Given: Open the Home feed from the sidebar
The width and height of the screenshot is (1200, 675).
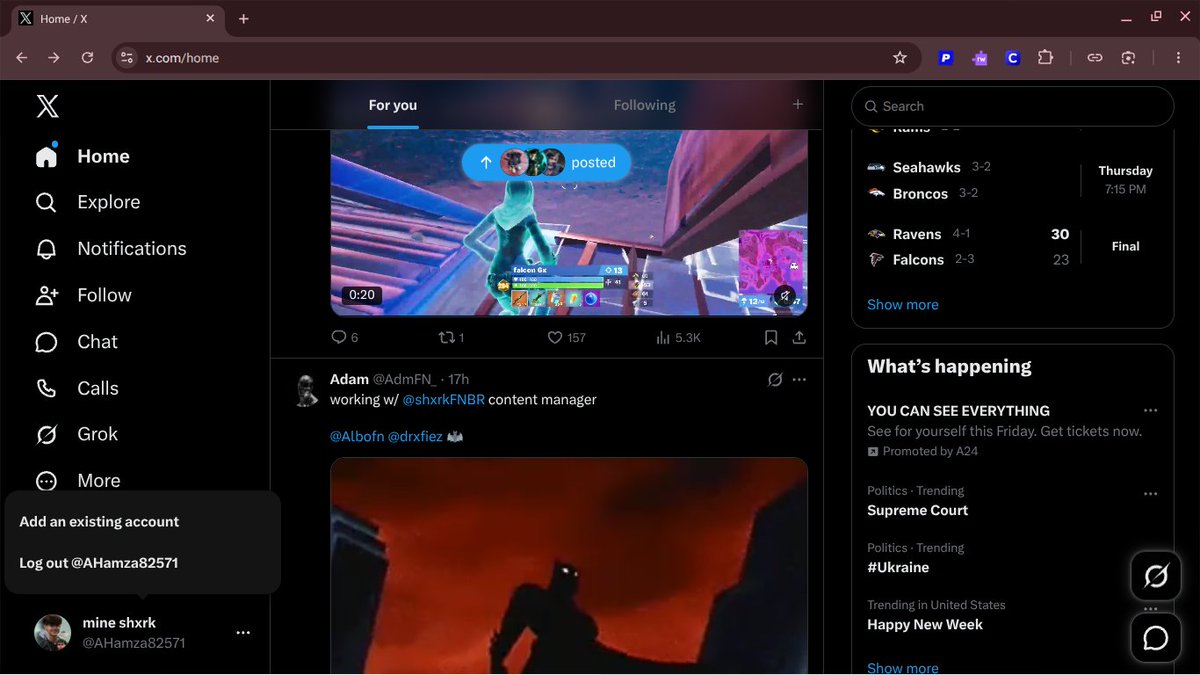Looking at the screenshot, I should click(83, 156).
